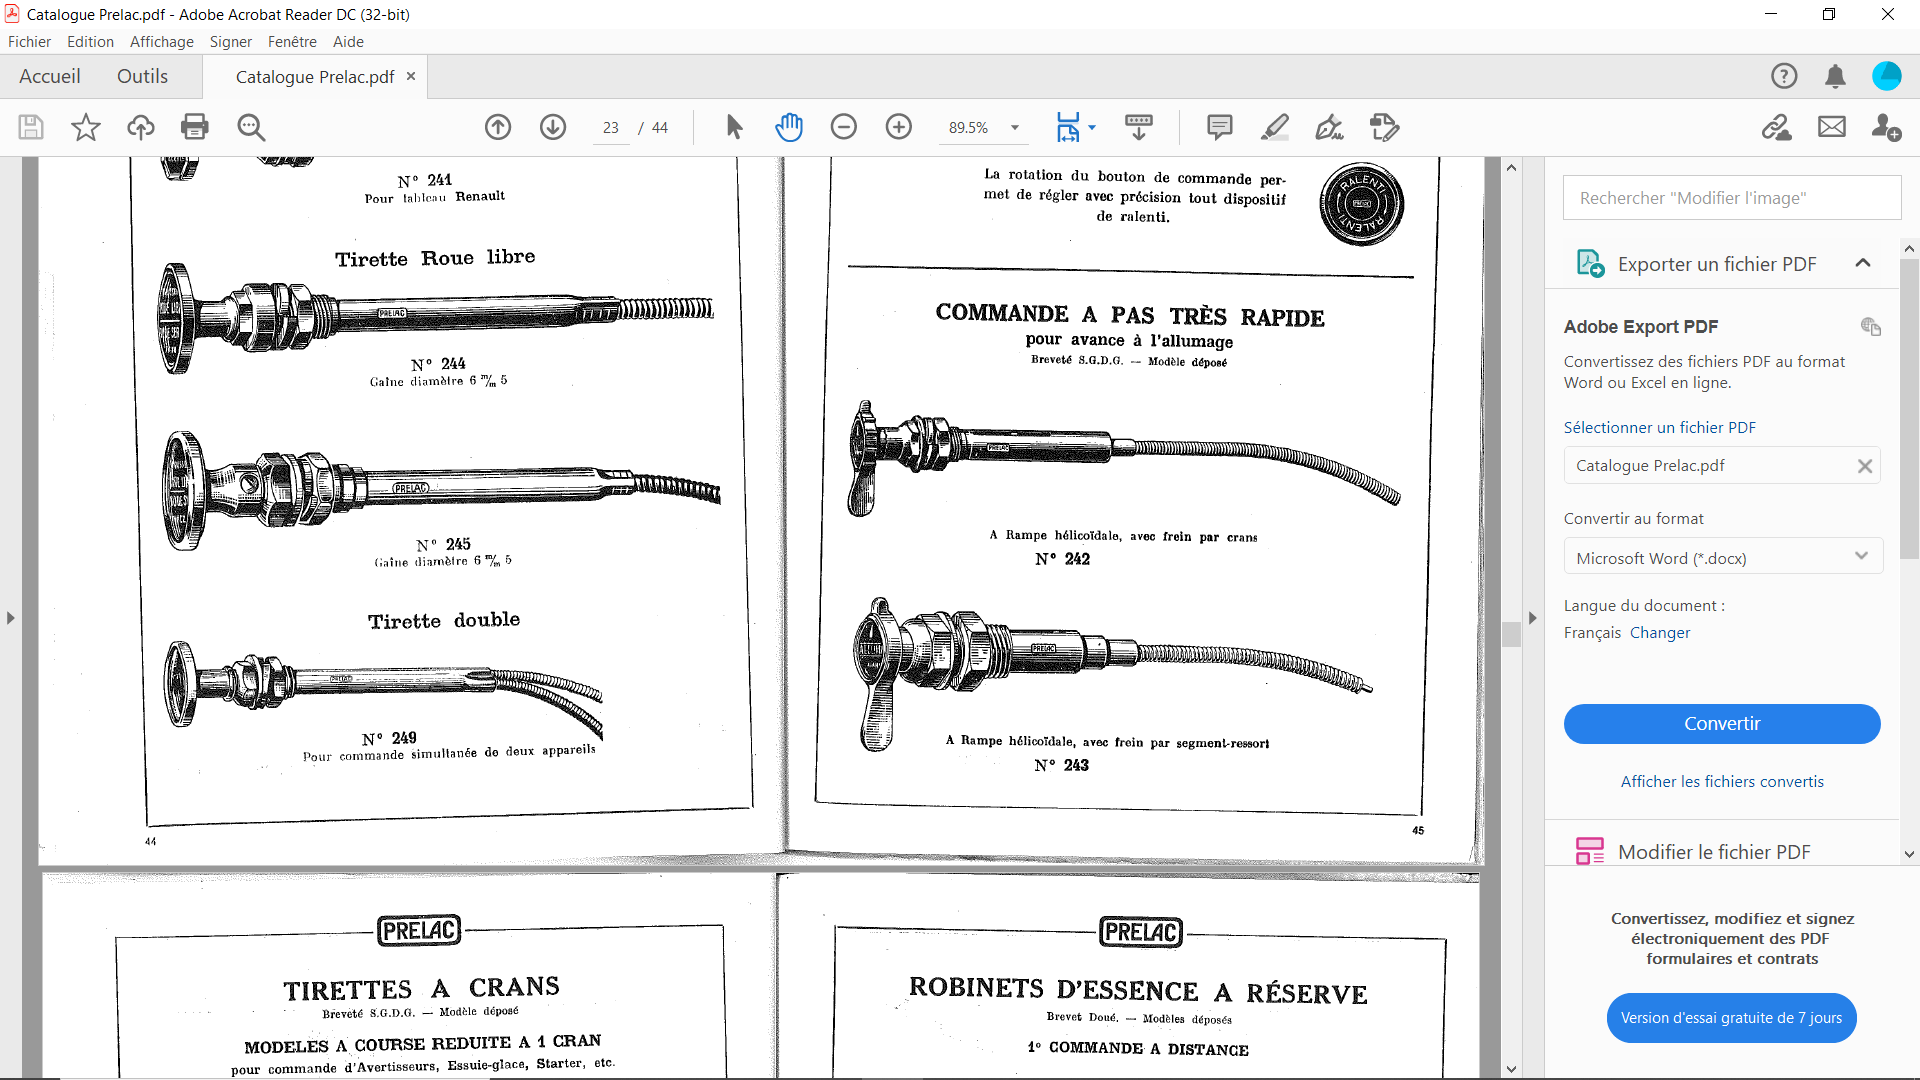This screenshot has height=1080, width=1920.
Task: Add a sticky note comment
Action: tap(1219, 127)
